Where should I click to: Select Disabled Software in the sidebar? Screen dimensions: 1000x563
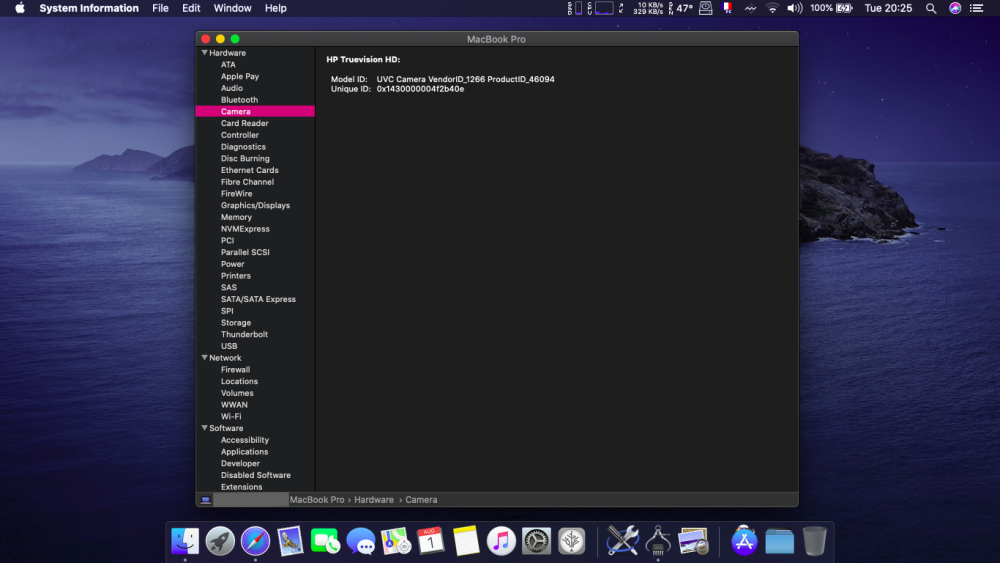254,475
